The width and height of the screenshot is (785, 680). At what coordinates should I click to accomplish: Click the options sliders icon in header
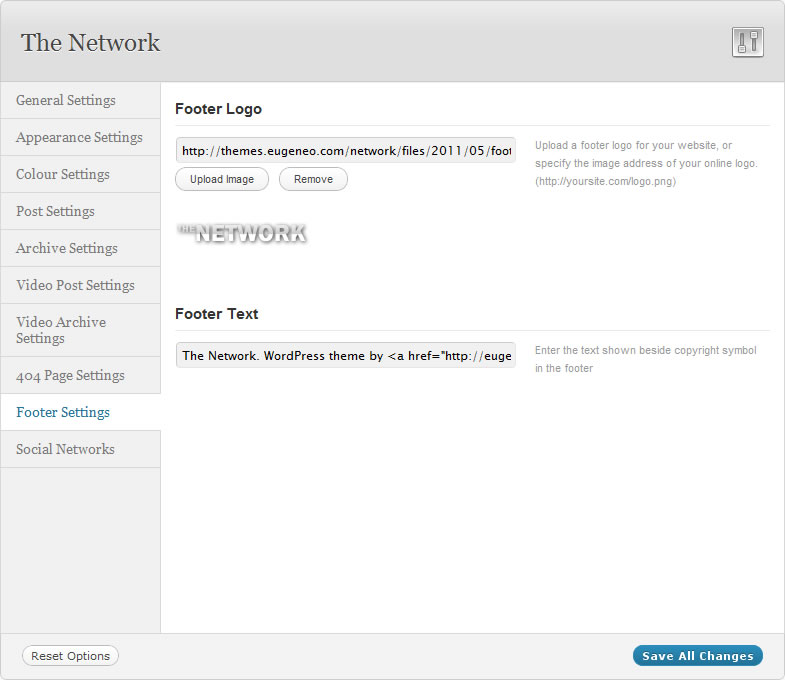click(747, 42)
